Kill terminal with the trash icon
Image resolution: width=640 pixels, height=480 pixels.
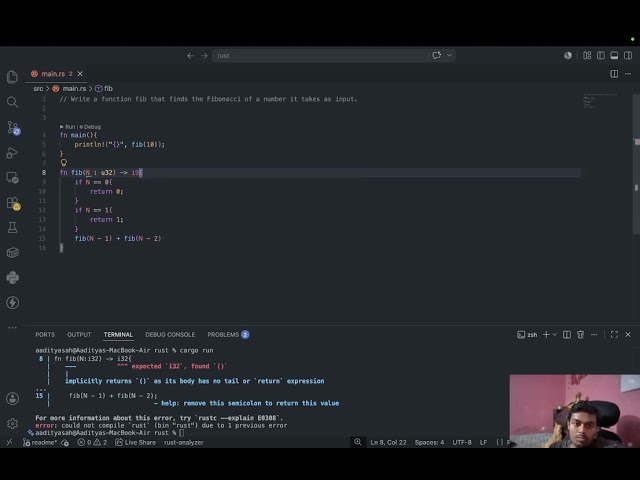[580, 335]
